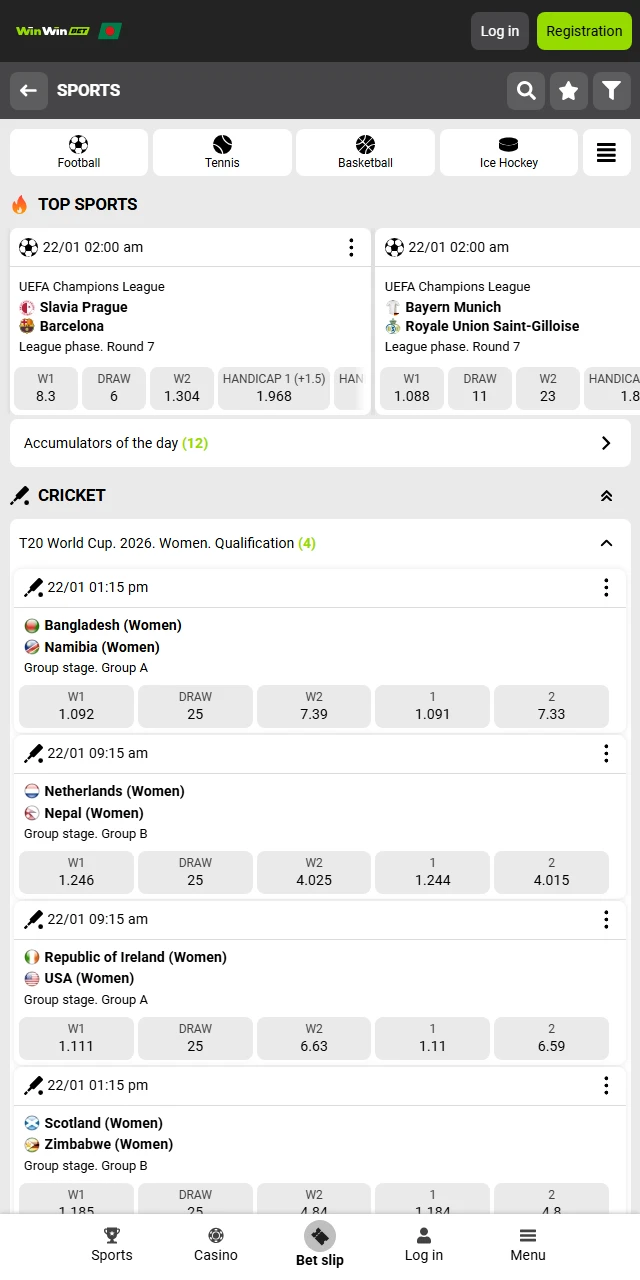Screen dimensions: 640x1280
Task: Select the Ice Hockey sport icon
Action: click(x=508, y=152)
